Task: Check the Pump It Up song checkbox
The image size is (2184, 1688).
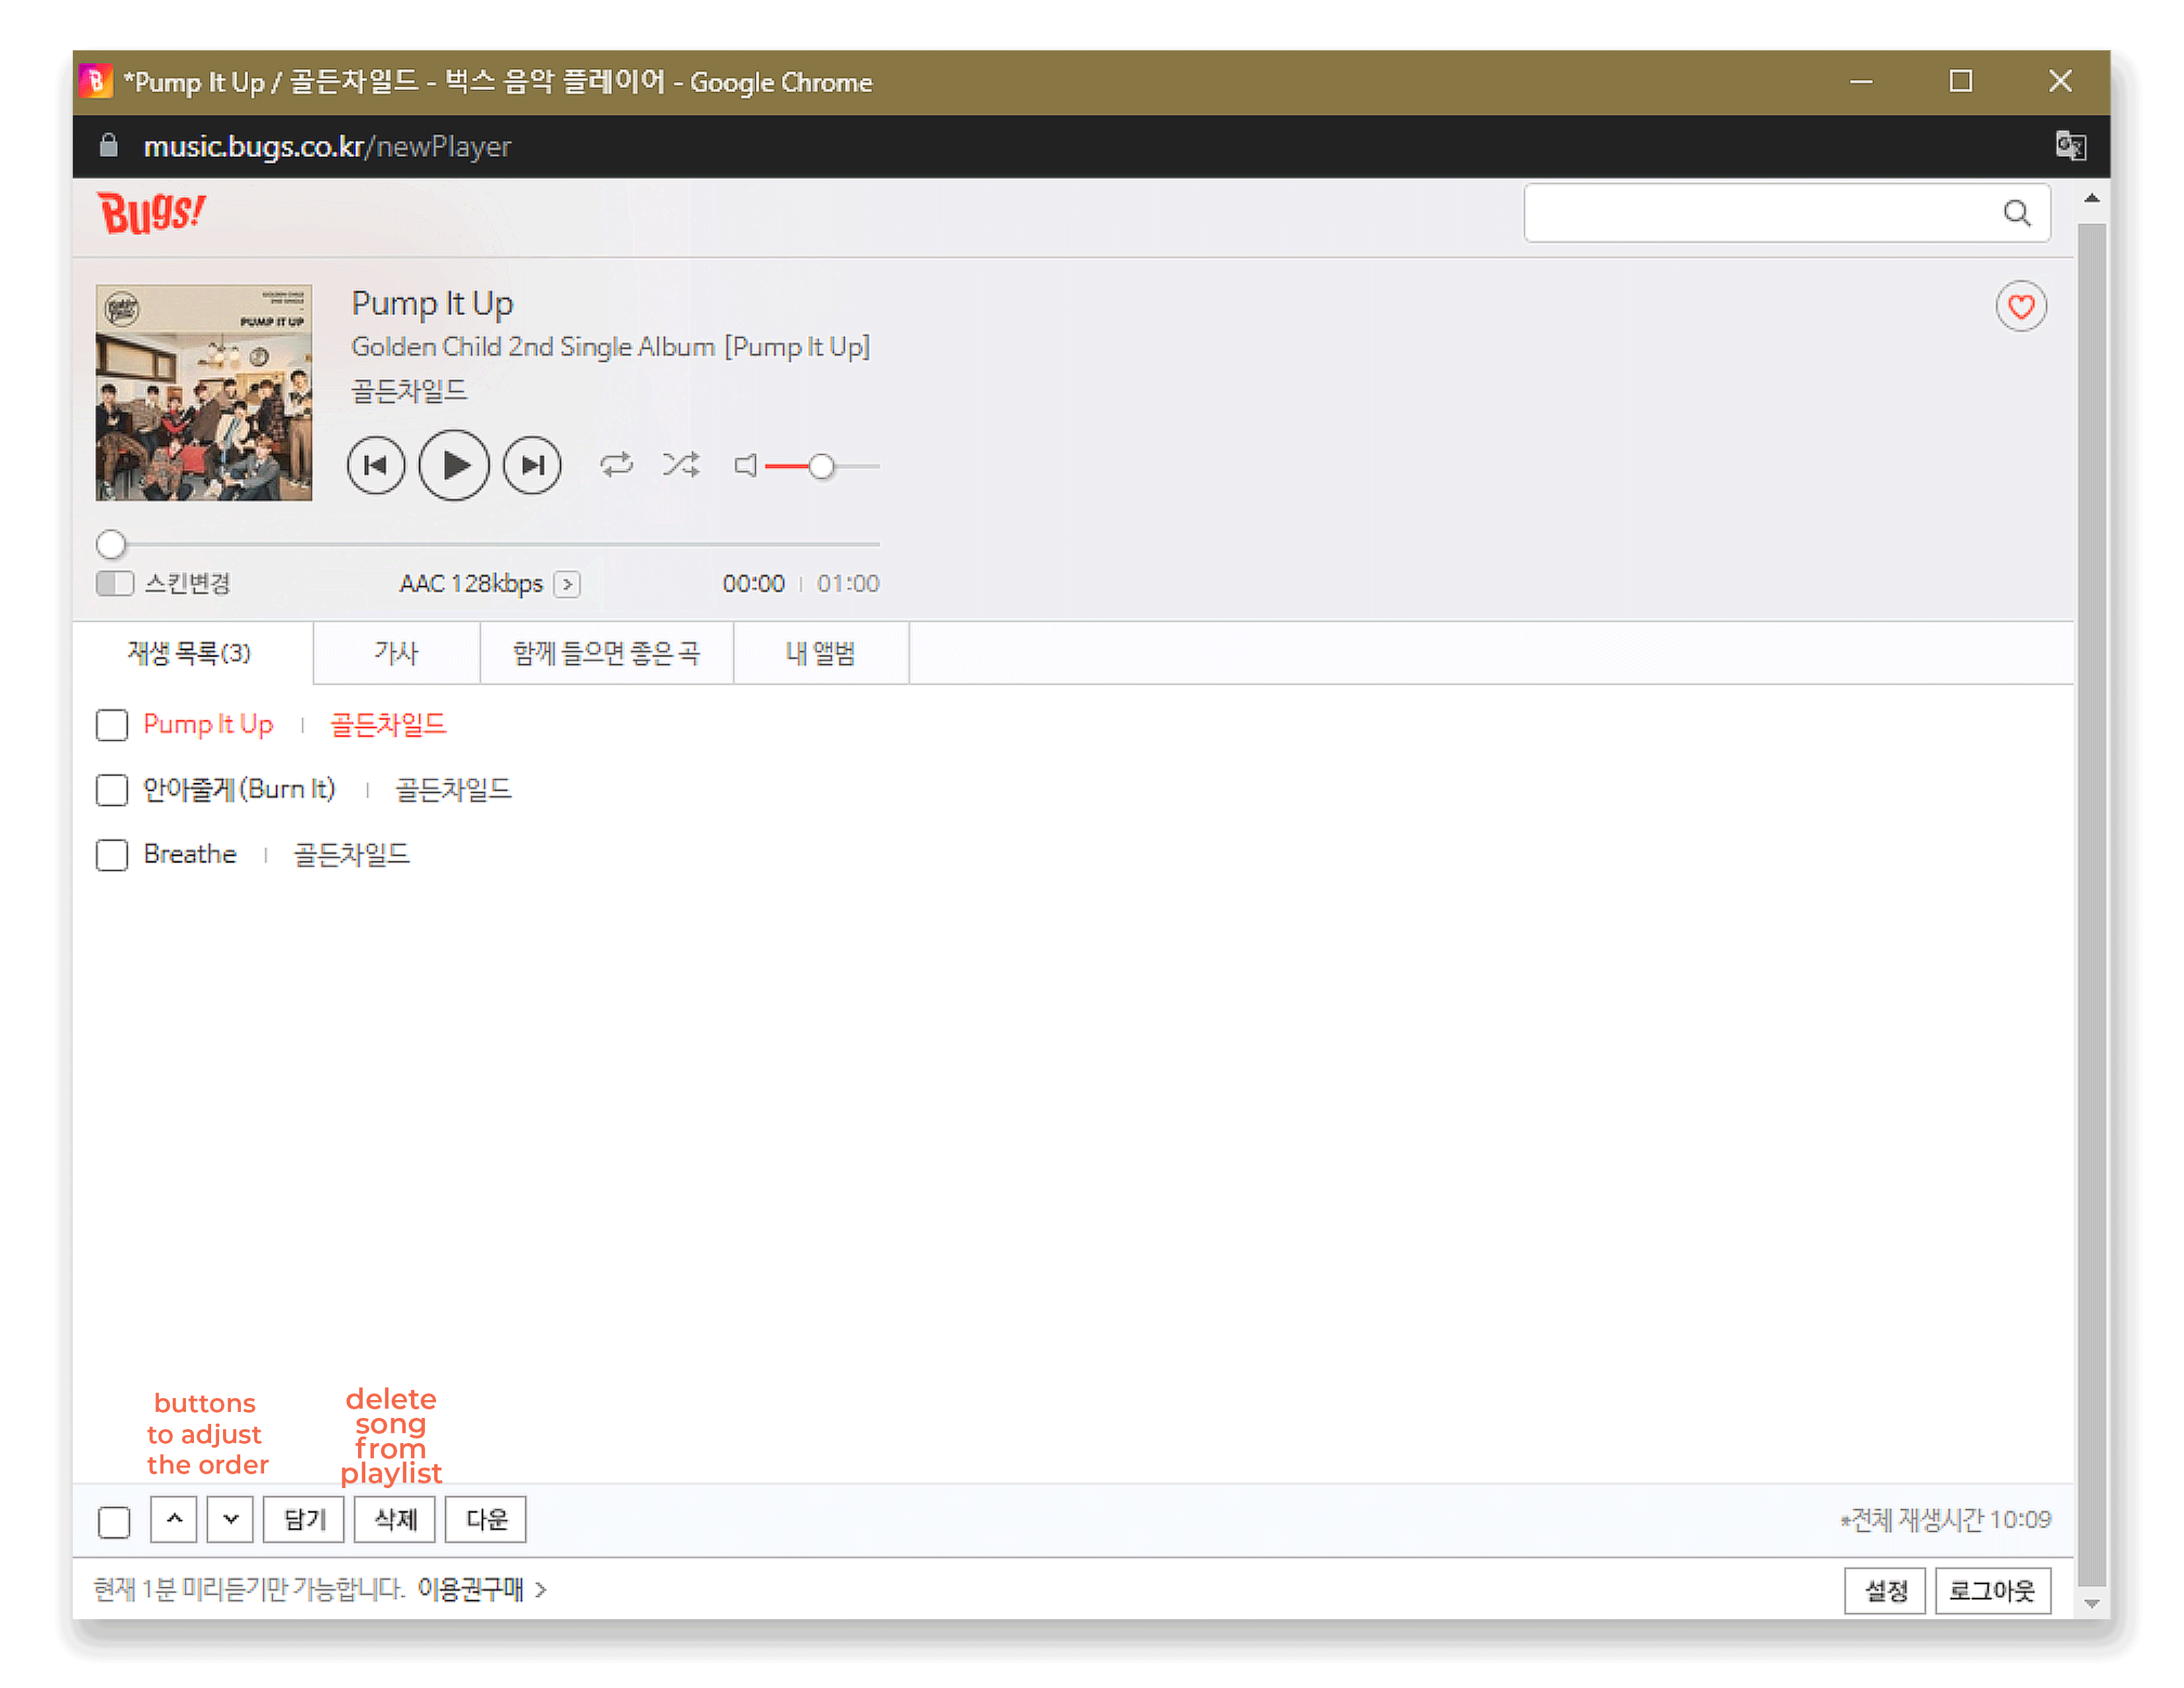Action: (112, 725)
